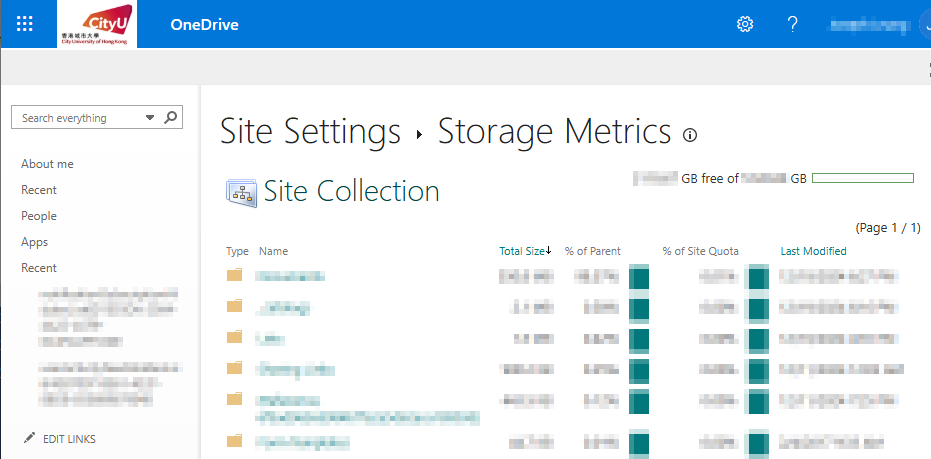
Task: Click the Site Collection hierarchy icon
Action: (241, 193)
